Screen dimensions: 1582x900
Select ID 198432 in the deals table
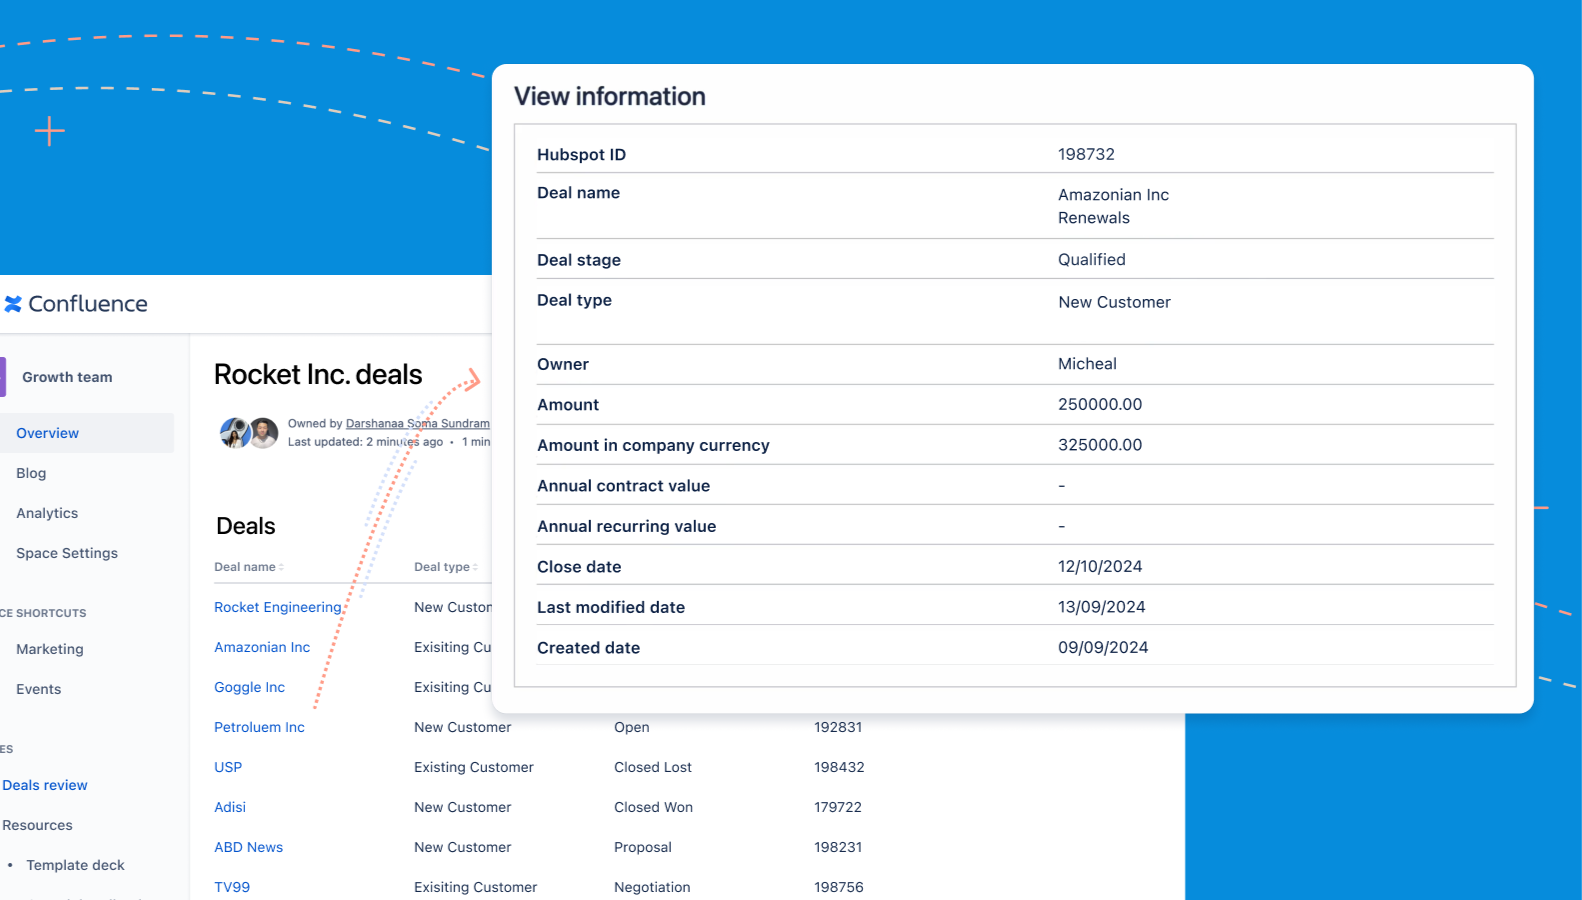click(x=839, y=767)
